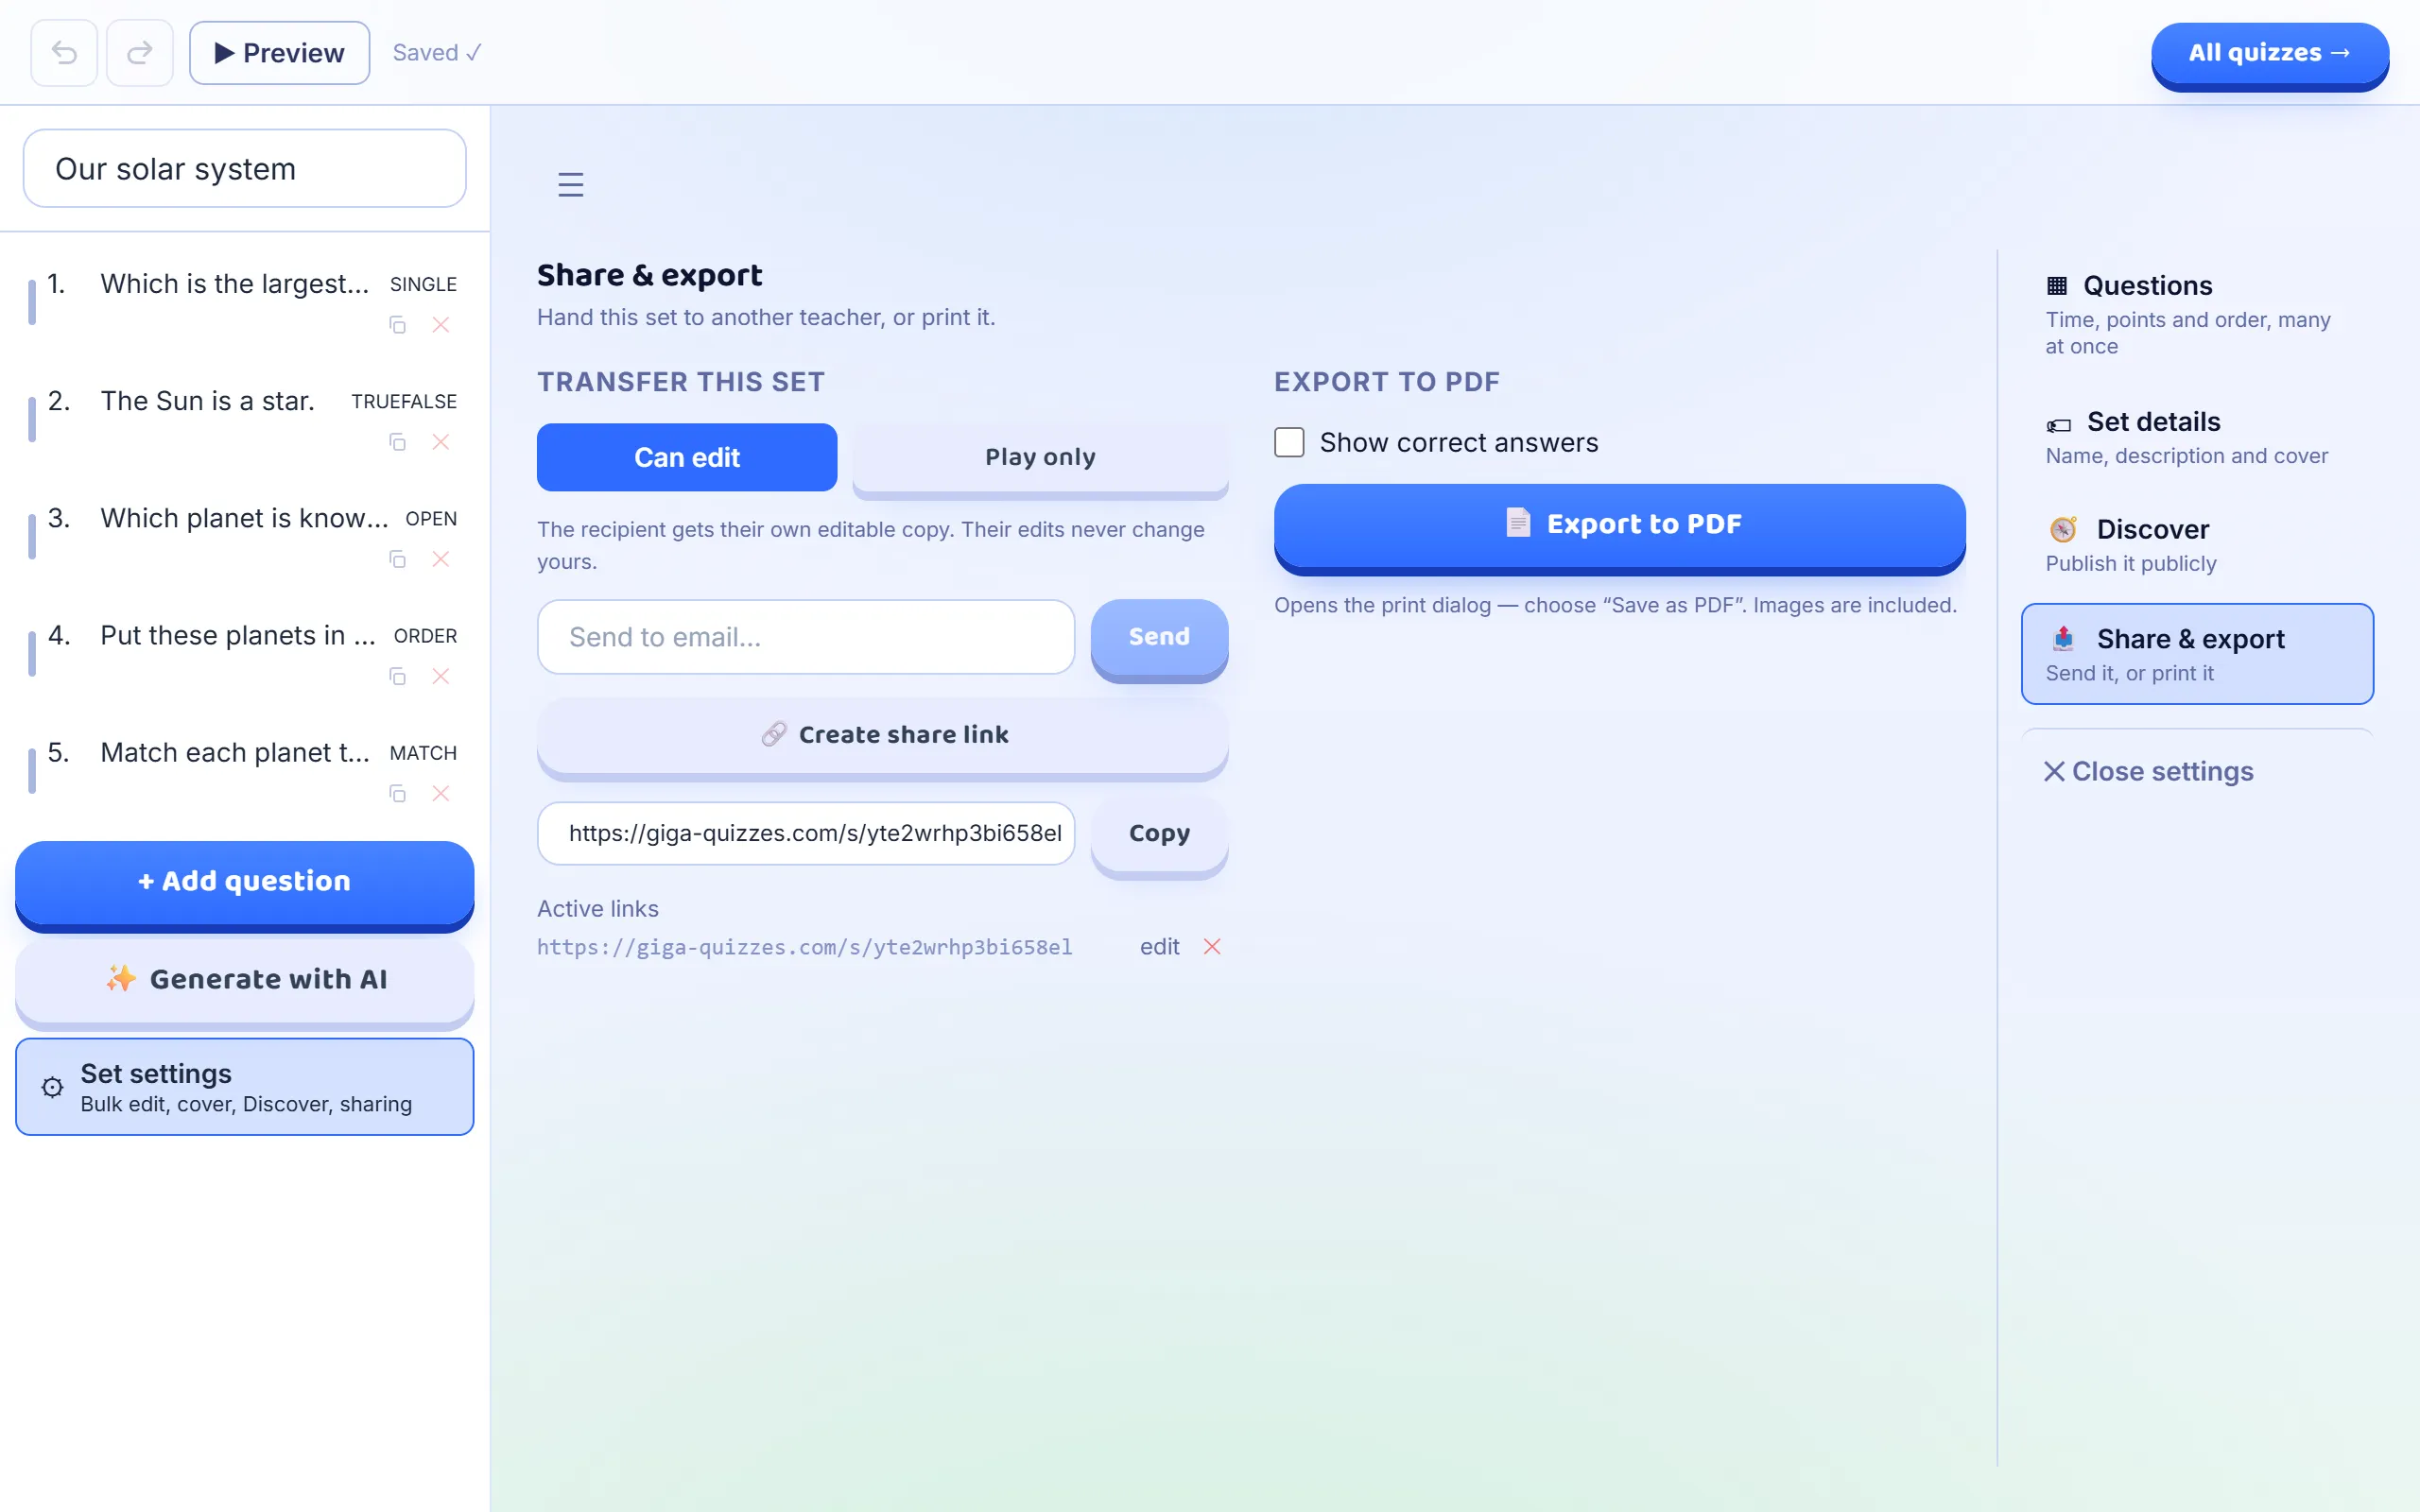The image size is (2420, 1512).
Task: Click the quiz title field "Our solar system"
Action: (x=245, y=168)
